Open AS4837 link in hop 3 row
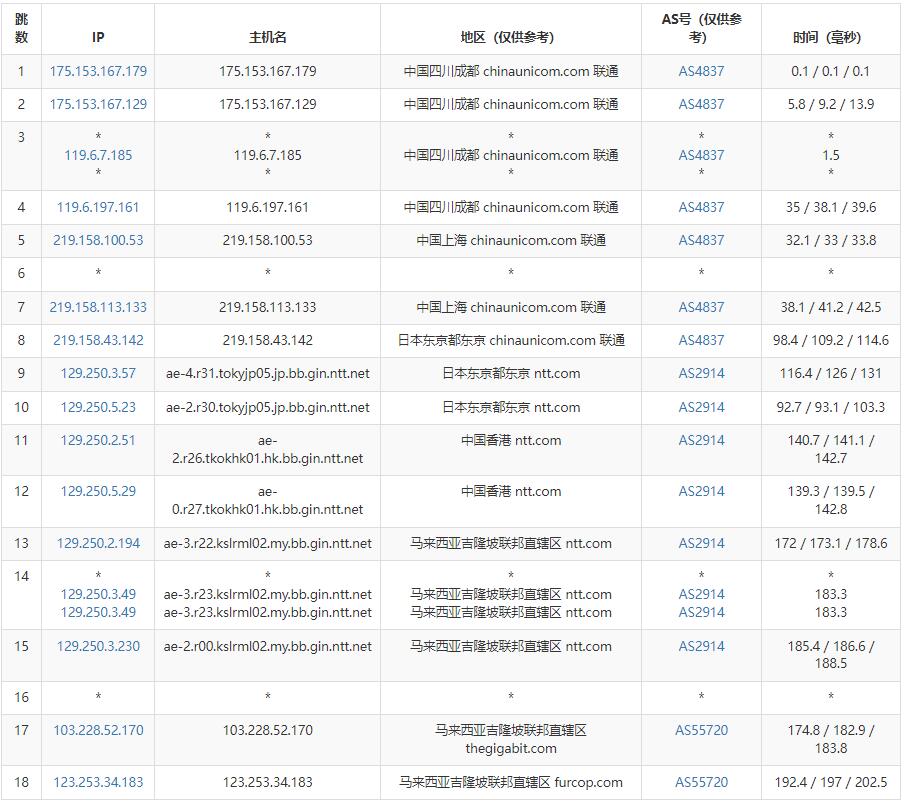 (701, 155)
